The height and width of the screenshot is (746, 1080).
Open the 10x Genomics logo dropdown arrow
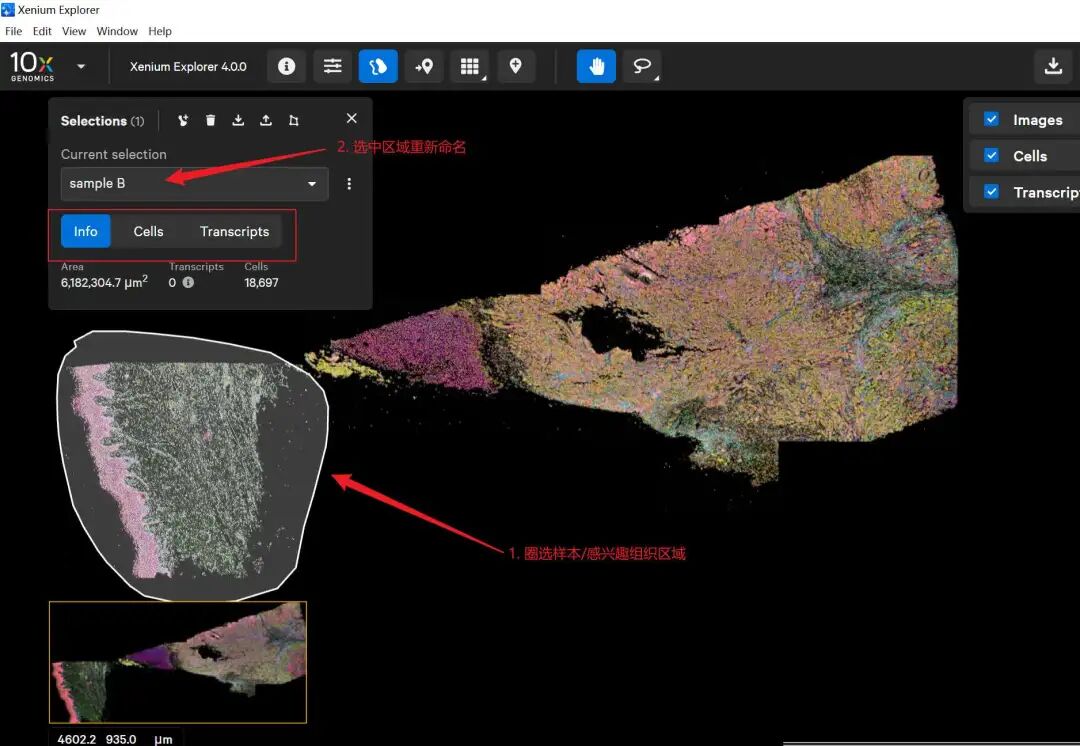coord(81,67)
